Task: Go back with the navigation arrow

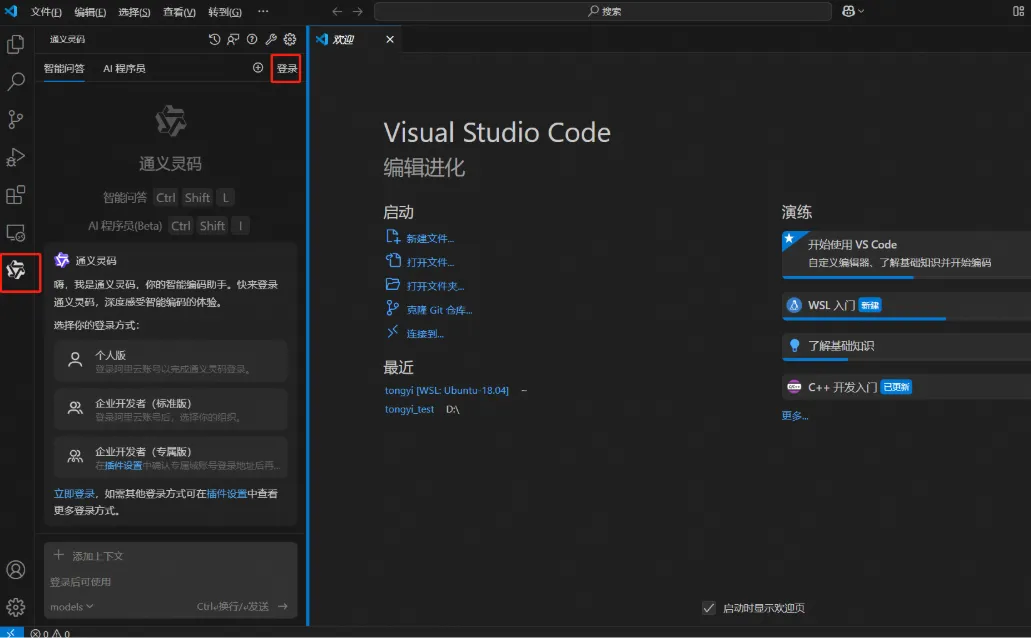Action: coord(337,11)
